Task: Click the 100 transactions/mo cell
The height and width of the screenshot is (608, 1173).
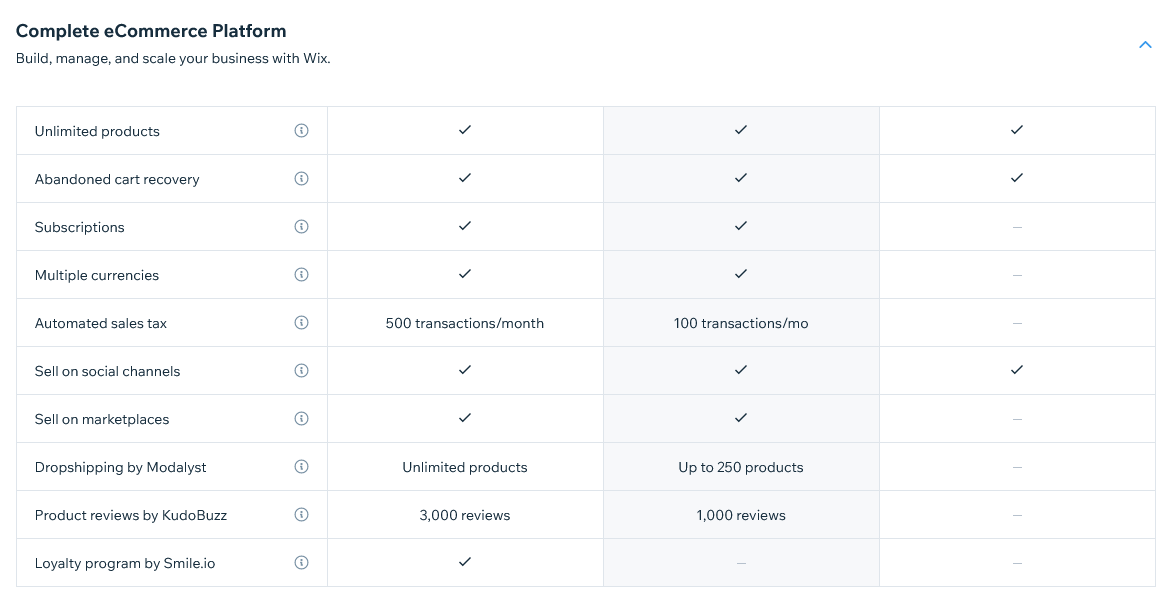Action: [741, 323]
